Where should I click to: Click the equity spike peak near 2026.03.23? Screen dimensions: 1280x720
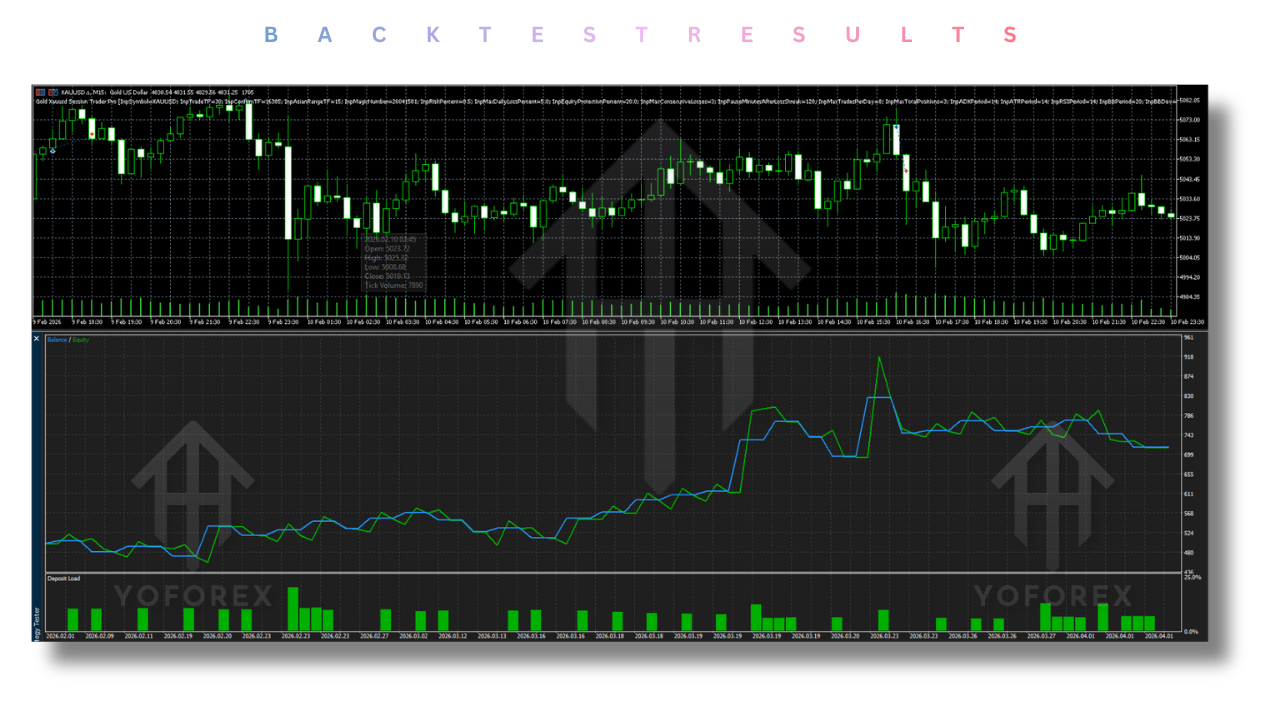click(879, 358)
